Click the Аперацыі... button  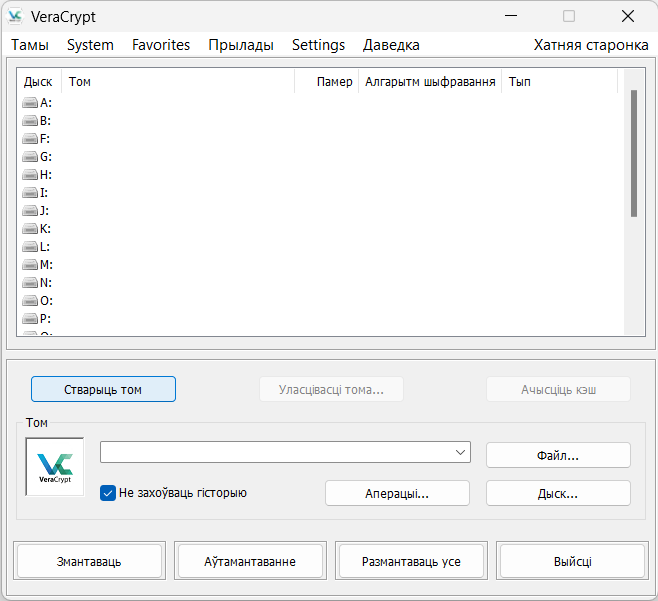coord(397,493)
